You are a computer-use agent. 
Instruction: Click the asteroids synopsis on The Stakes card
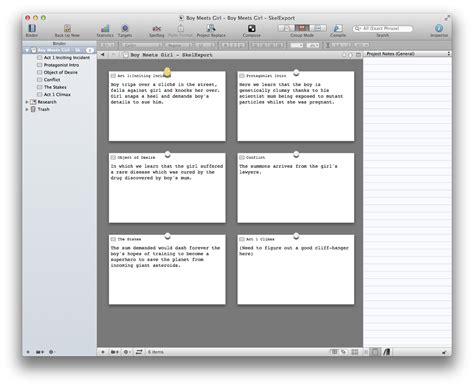[x=165, y=257]
